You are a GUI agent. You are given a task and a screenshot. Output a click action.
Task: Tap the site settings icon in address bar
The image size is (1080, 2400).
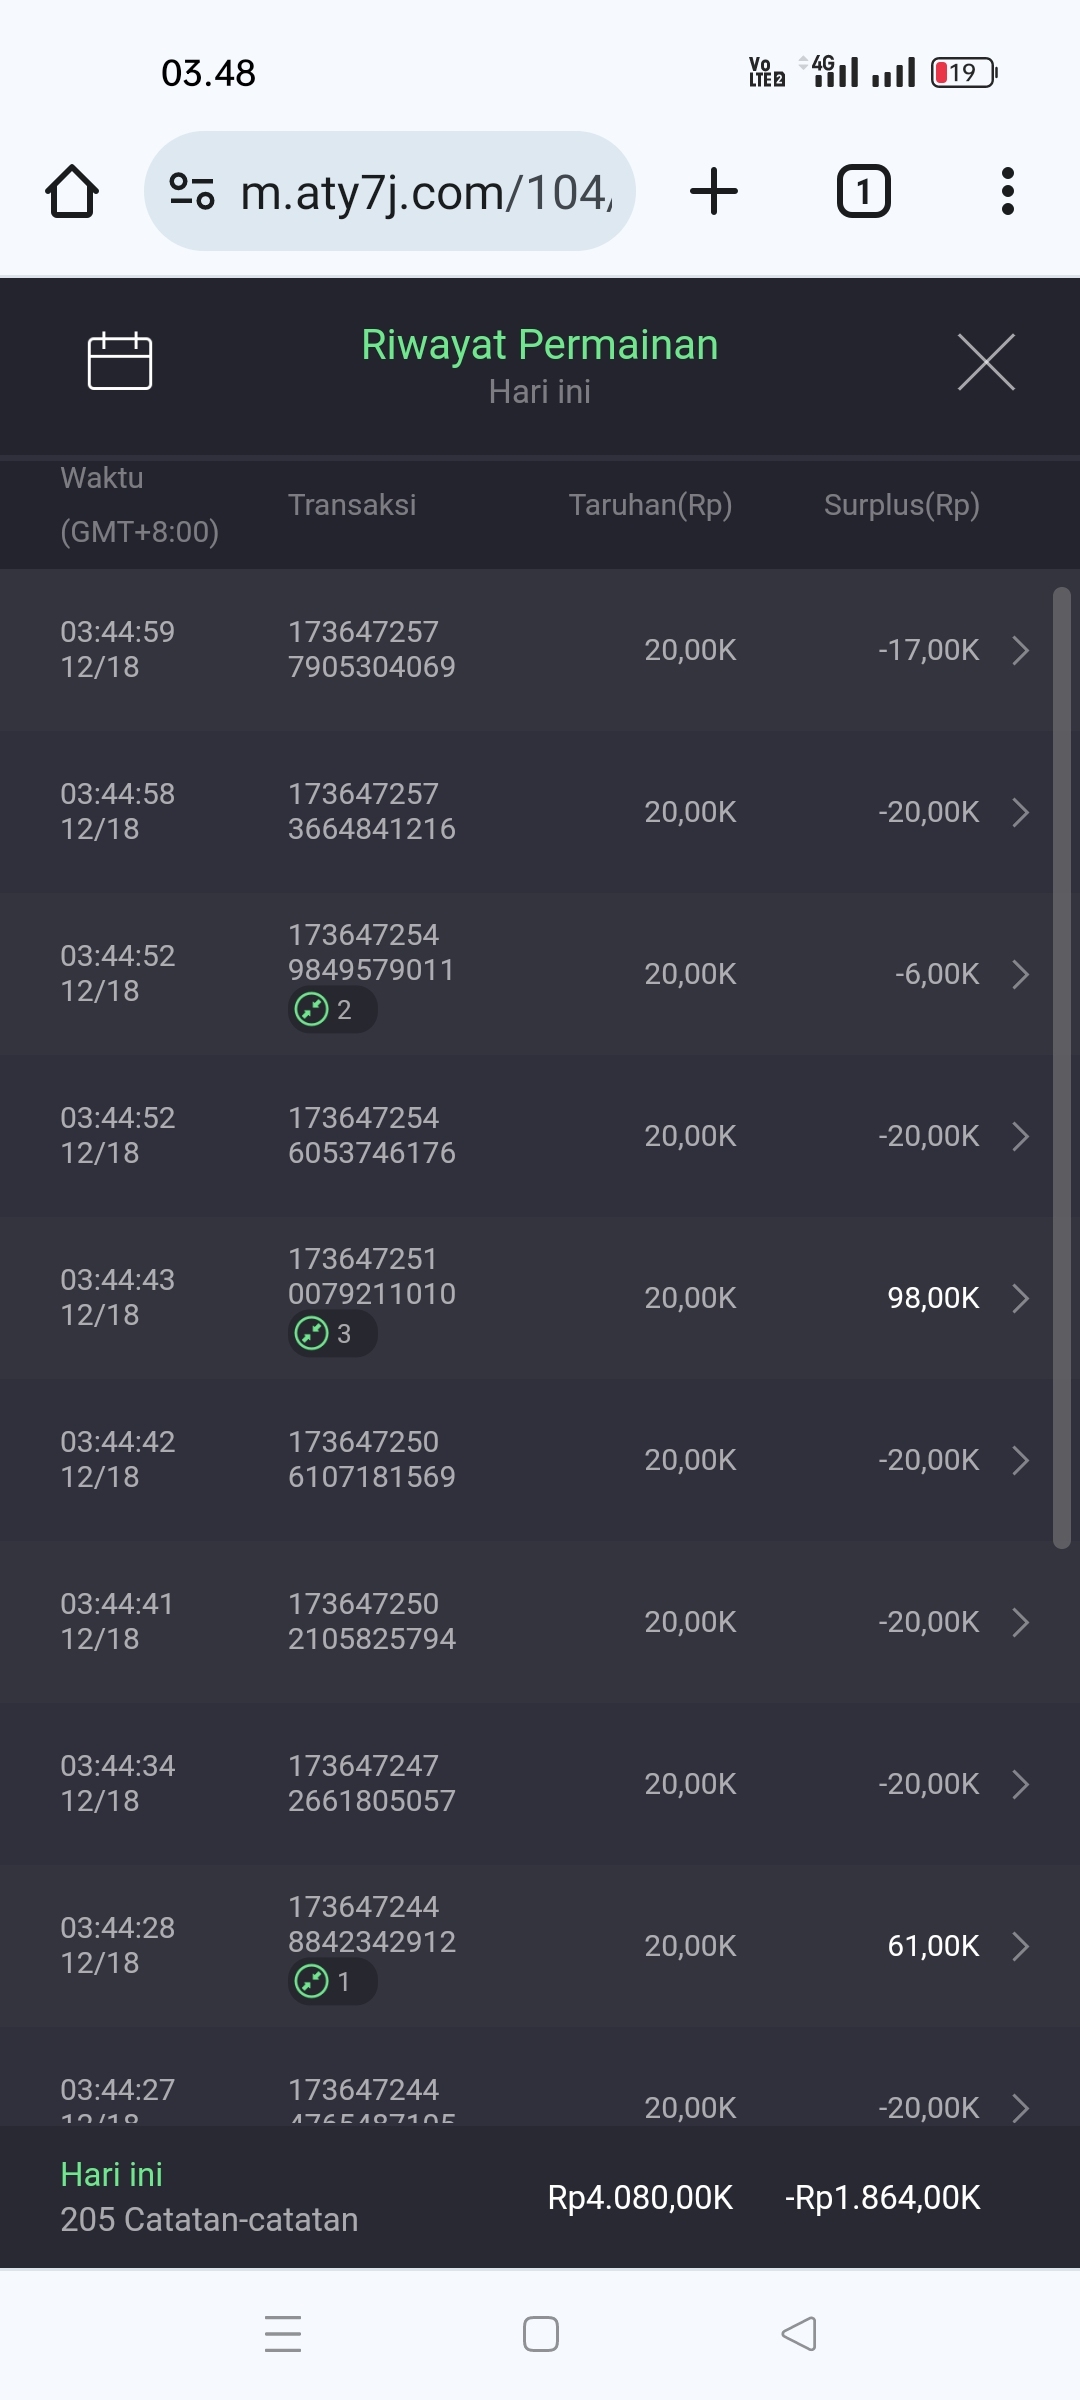coord(192,191)
